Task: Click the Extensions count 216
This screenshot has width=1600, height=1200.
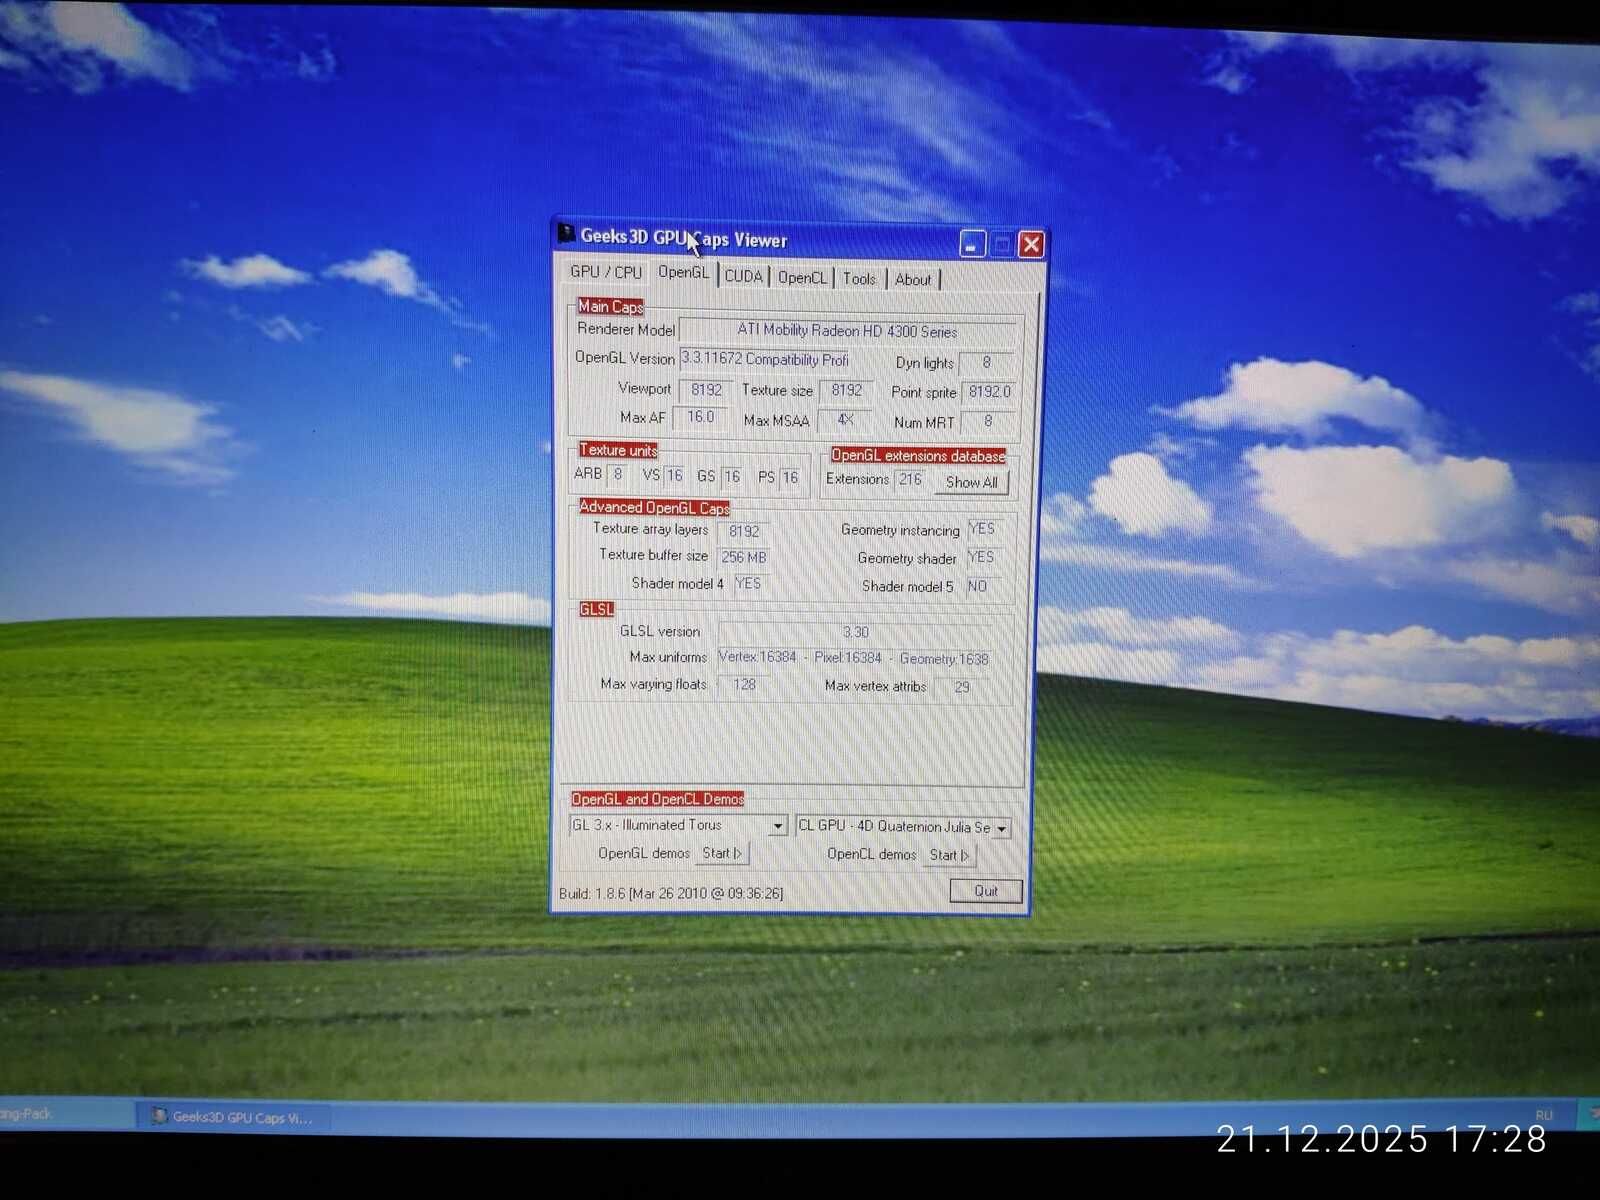Action: [x=910, y=480]
